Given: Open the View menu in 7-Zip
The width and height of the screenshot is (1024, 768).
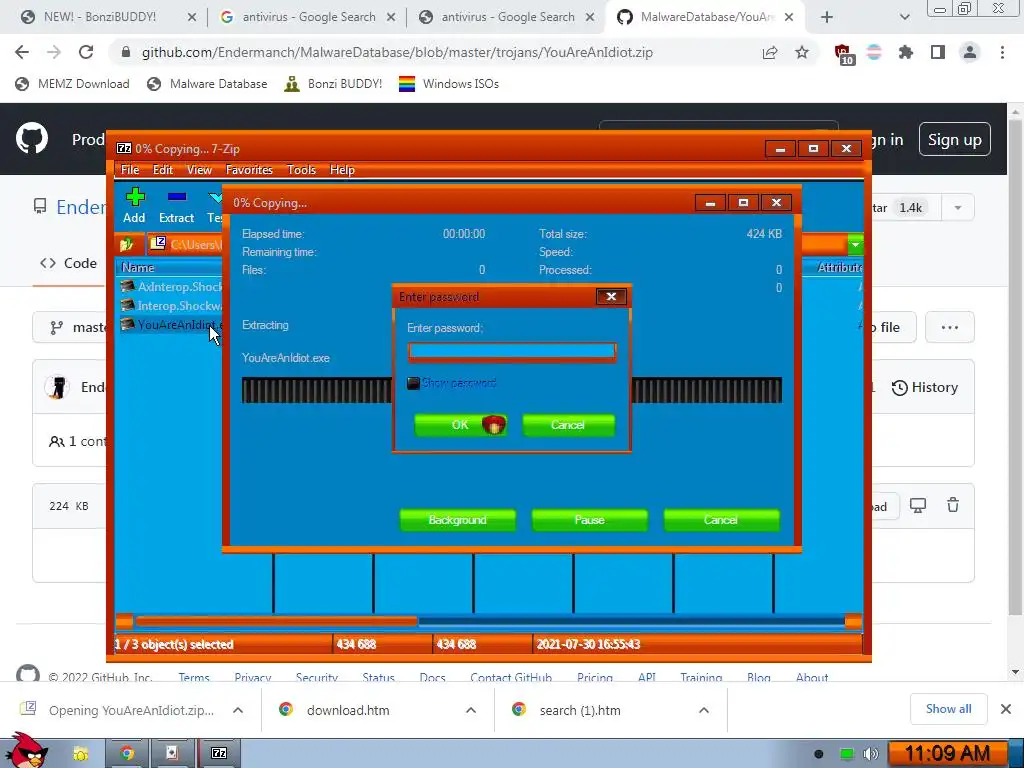Looking at the screenshot, I should pos(199,170).
